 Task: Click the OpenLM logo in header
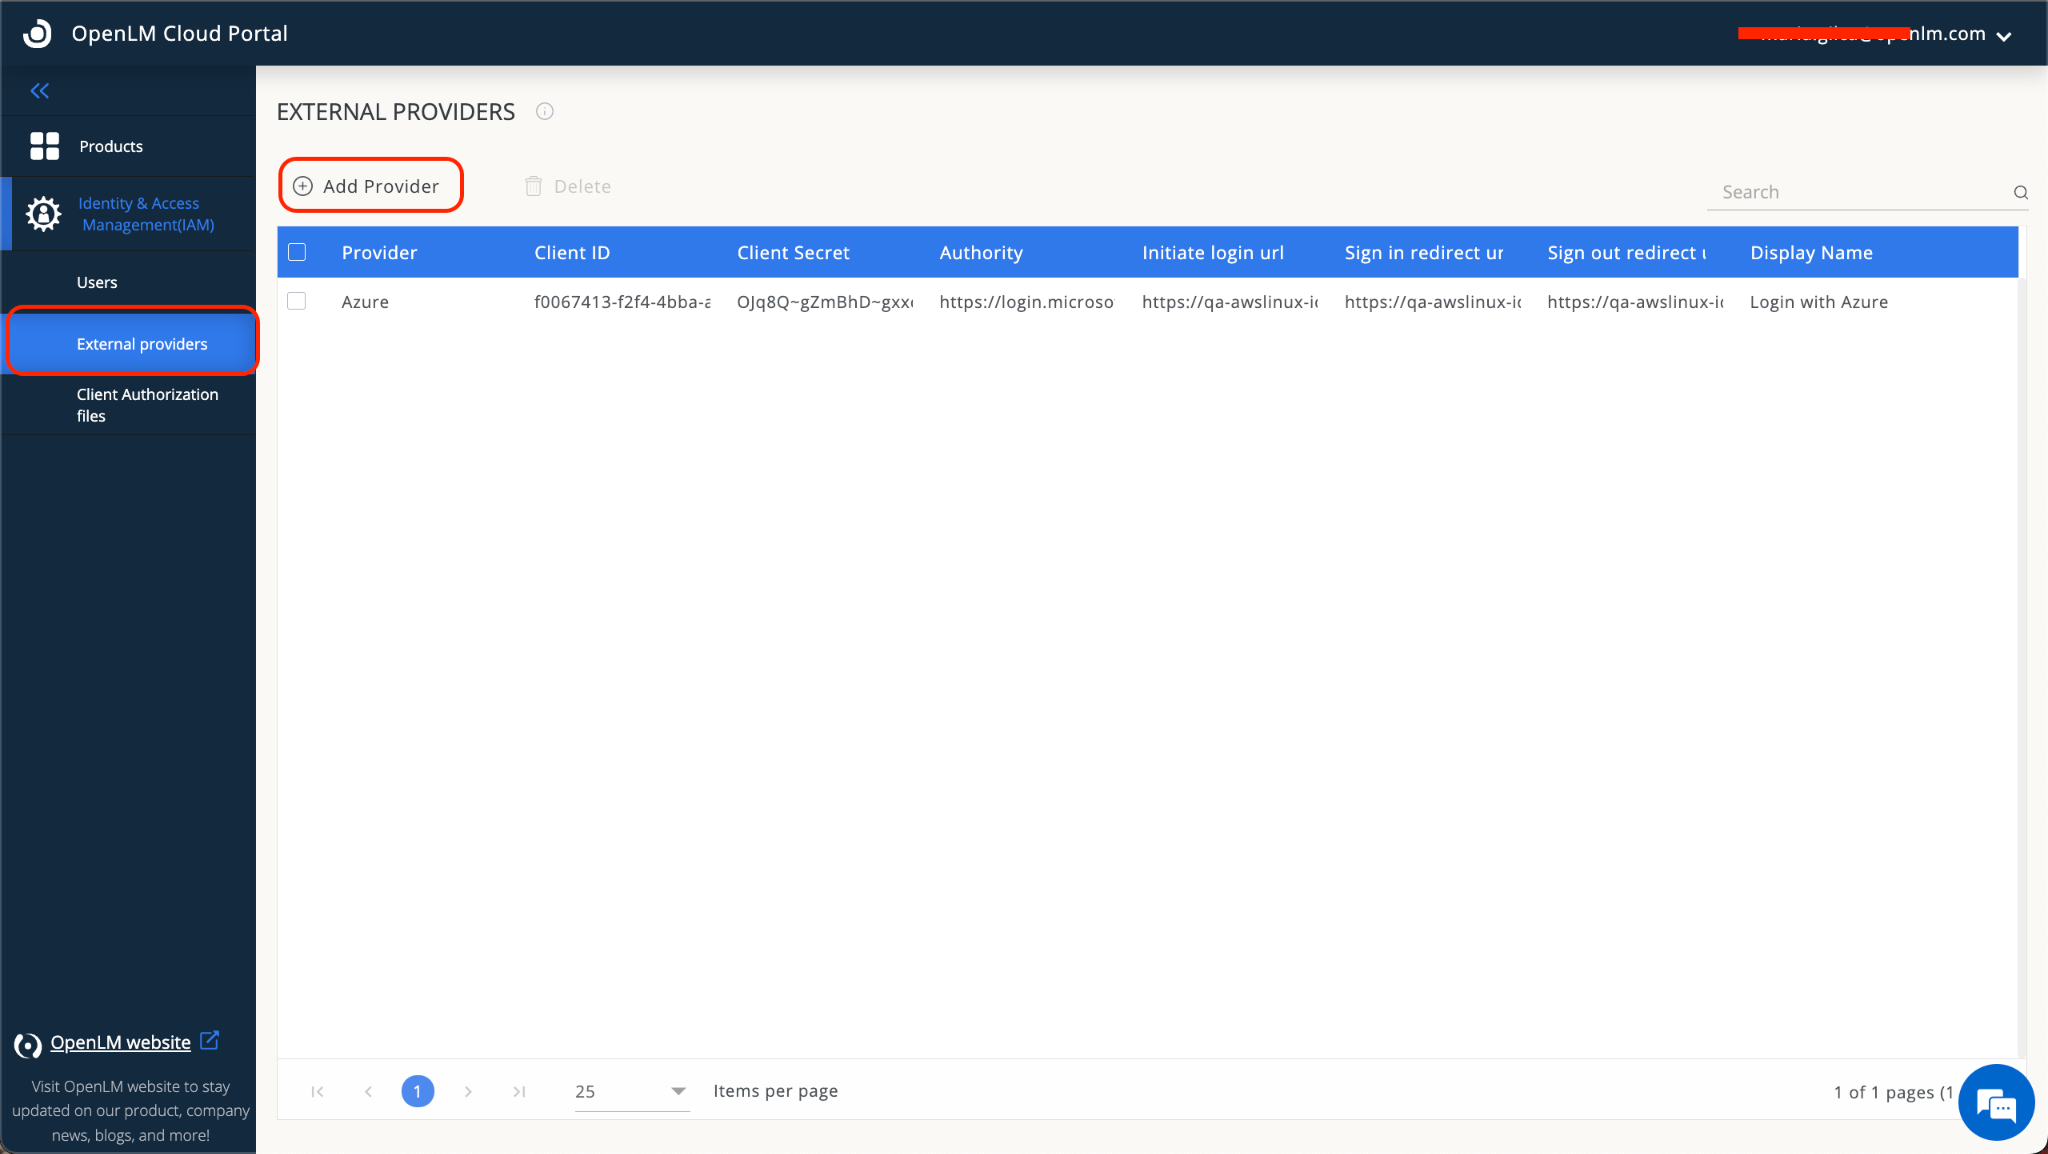tap(37, 33)
